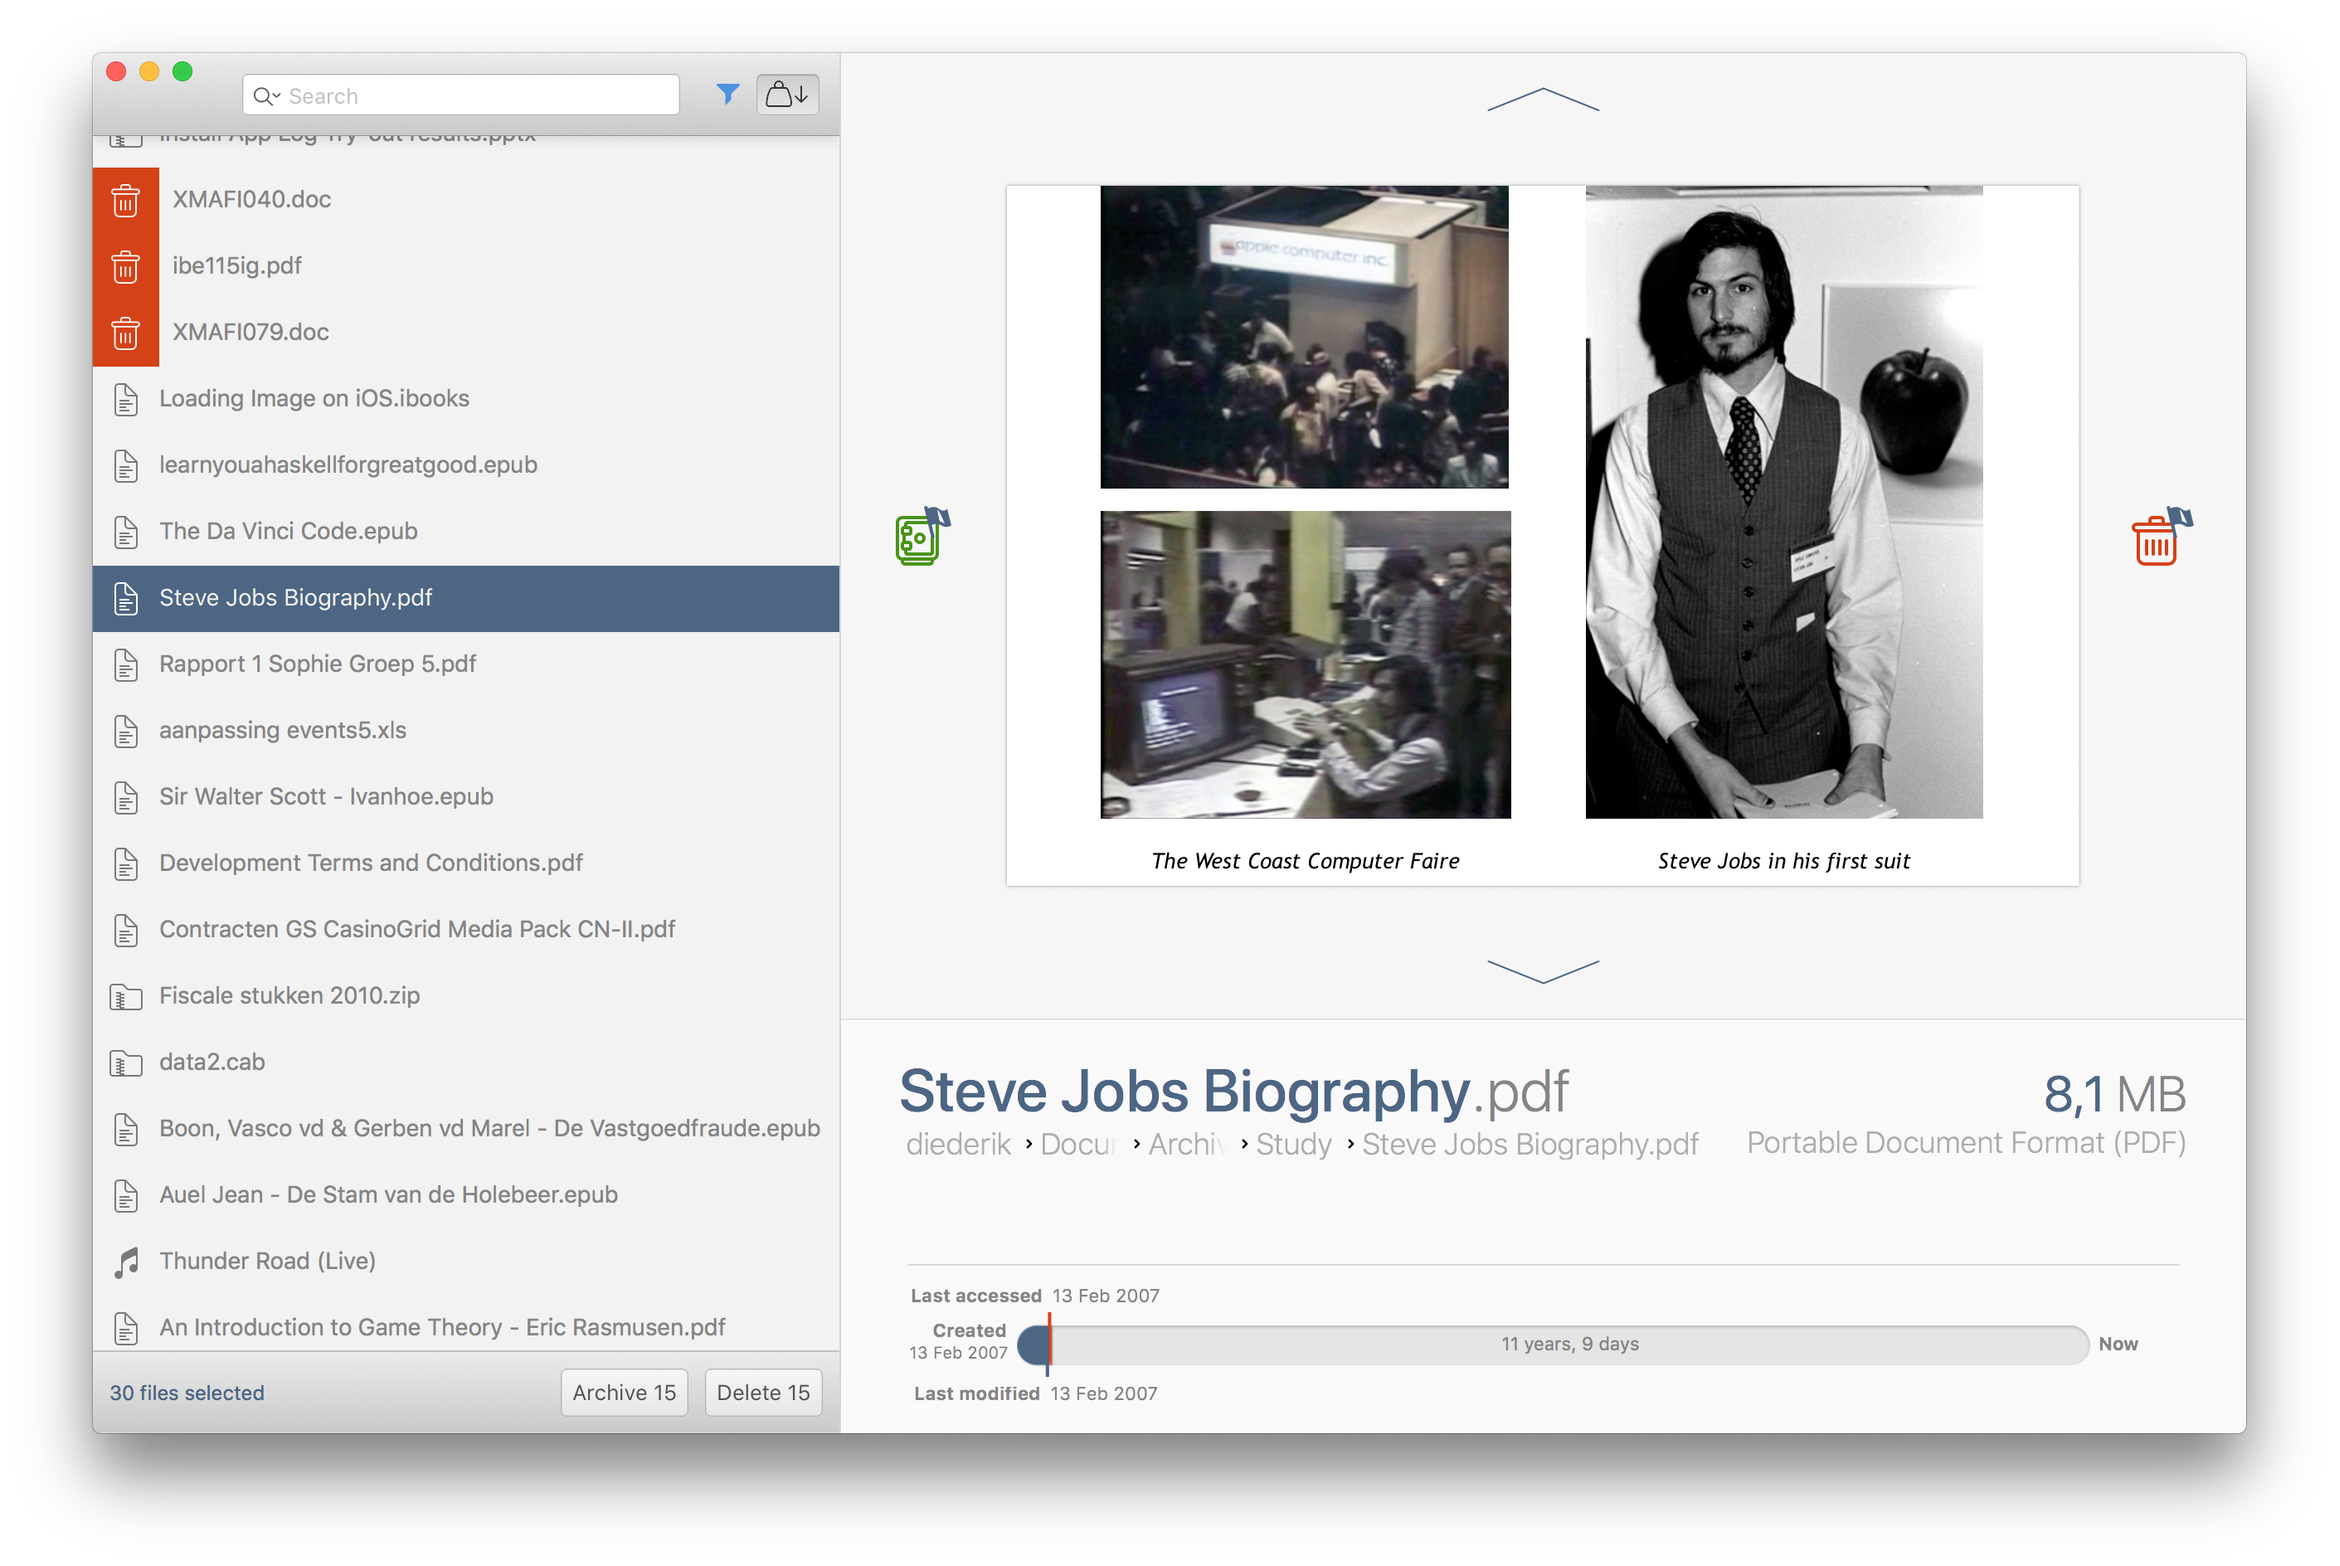Select data2.cab archive row
The width and height of the screenshot is (2340, 1566).
click(x=466, y=1062)
